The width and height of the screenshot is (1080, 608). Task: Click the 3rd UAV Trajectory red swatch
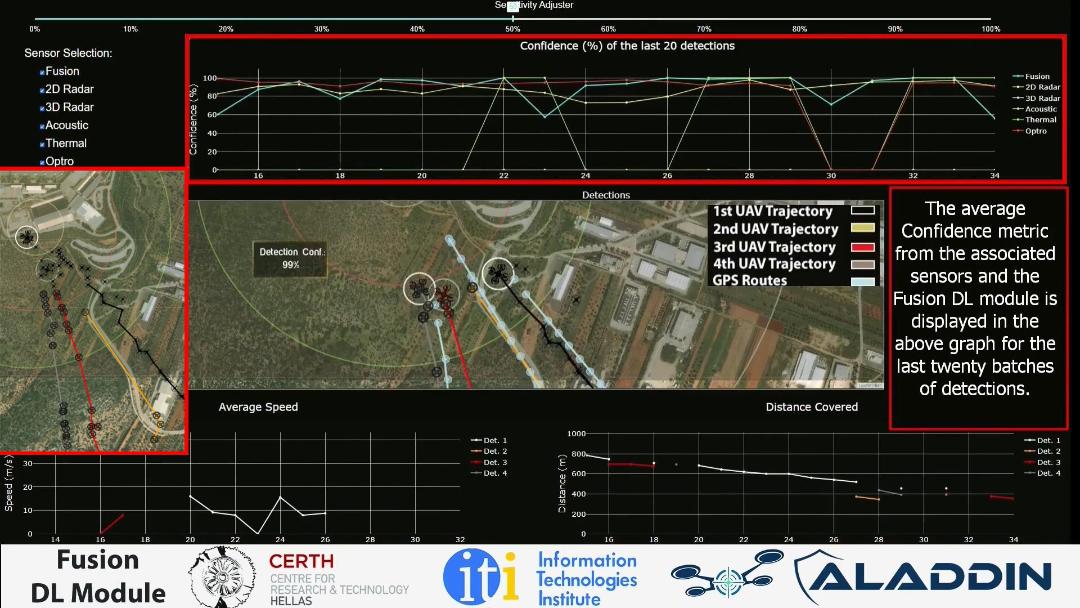862,247
